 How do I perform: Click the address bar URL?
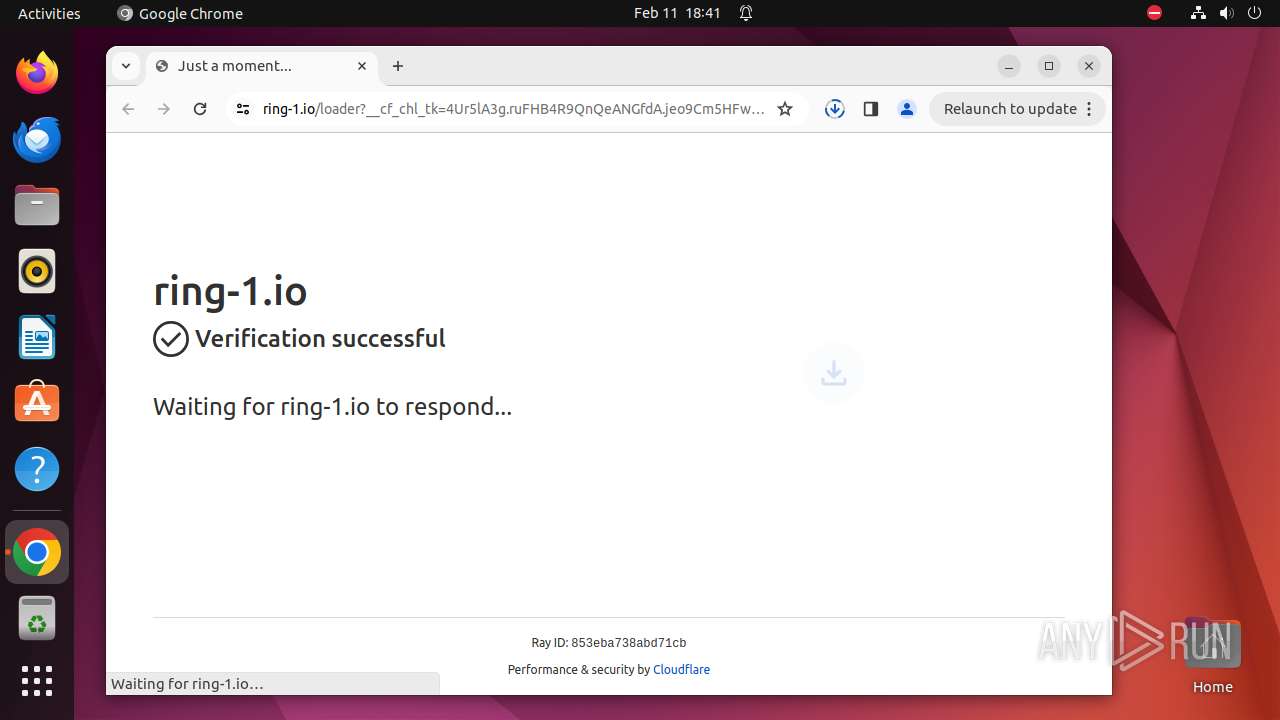(x=514, y=109)
